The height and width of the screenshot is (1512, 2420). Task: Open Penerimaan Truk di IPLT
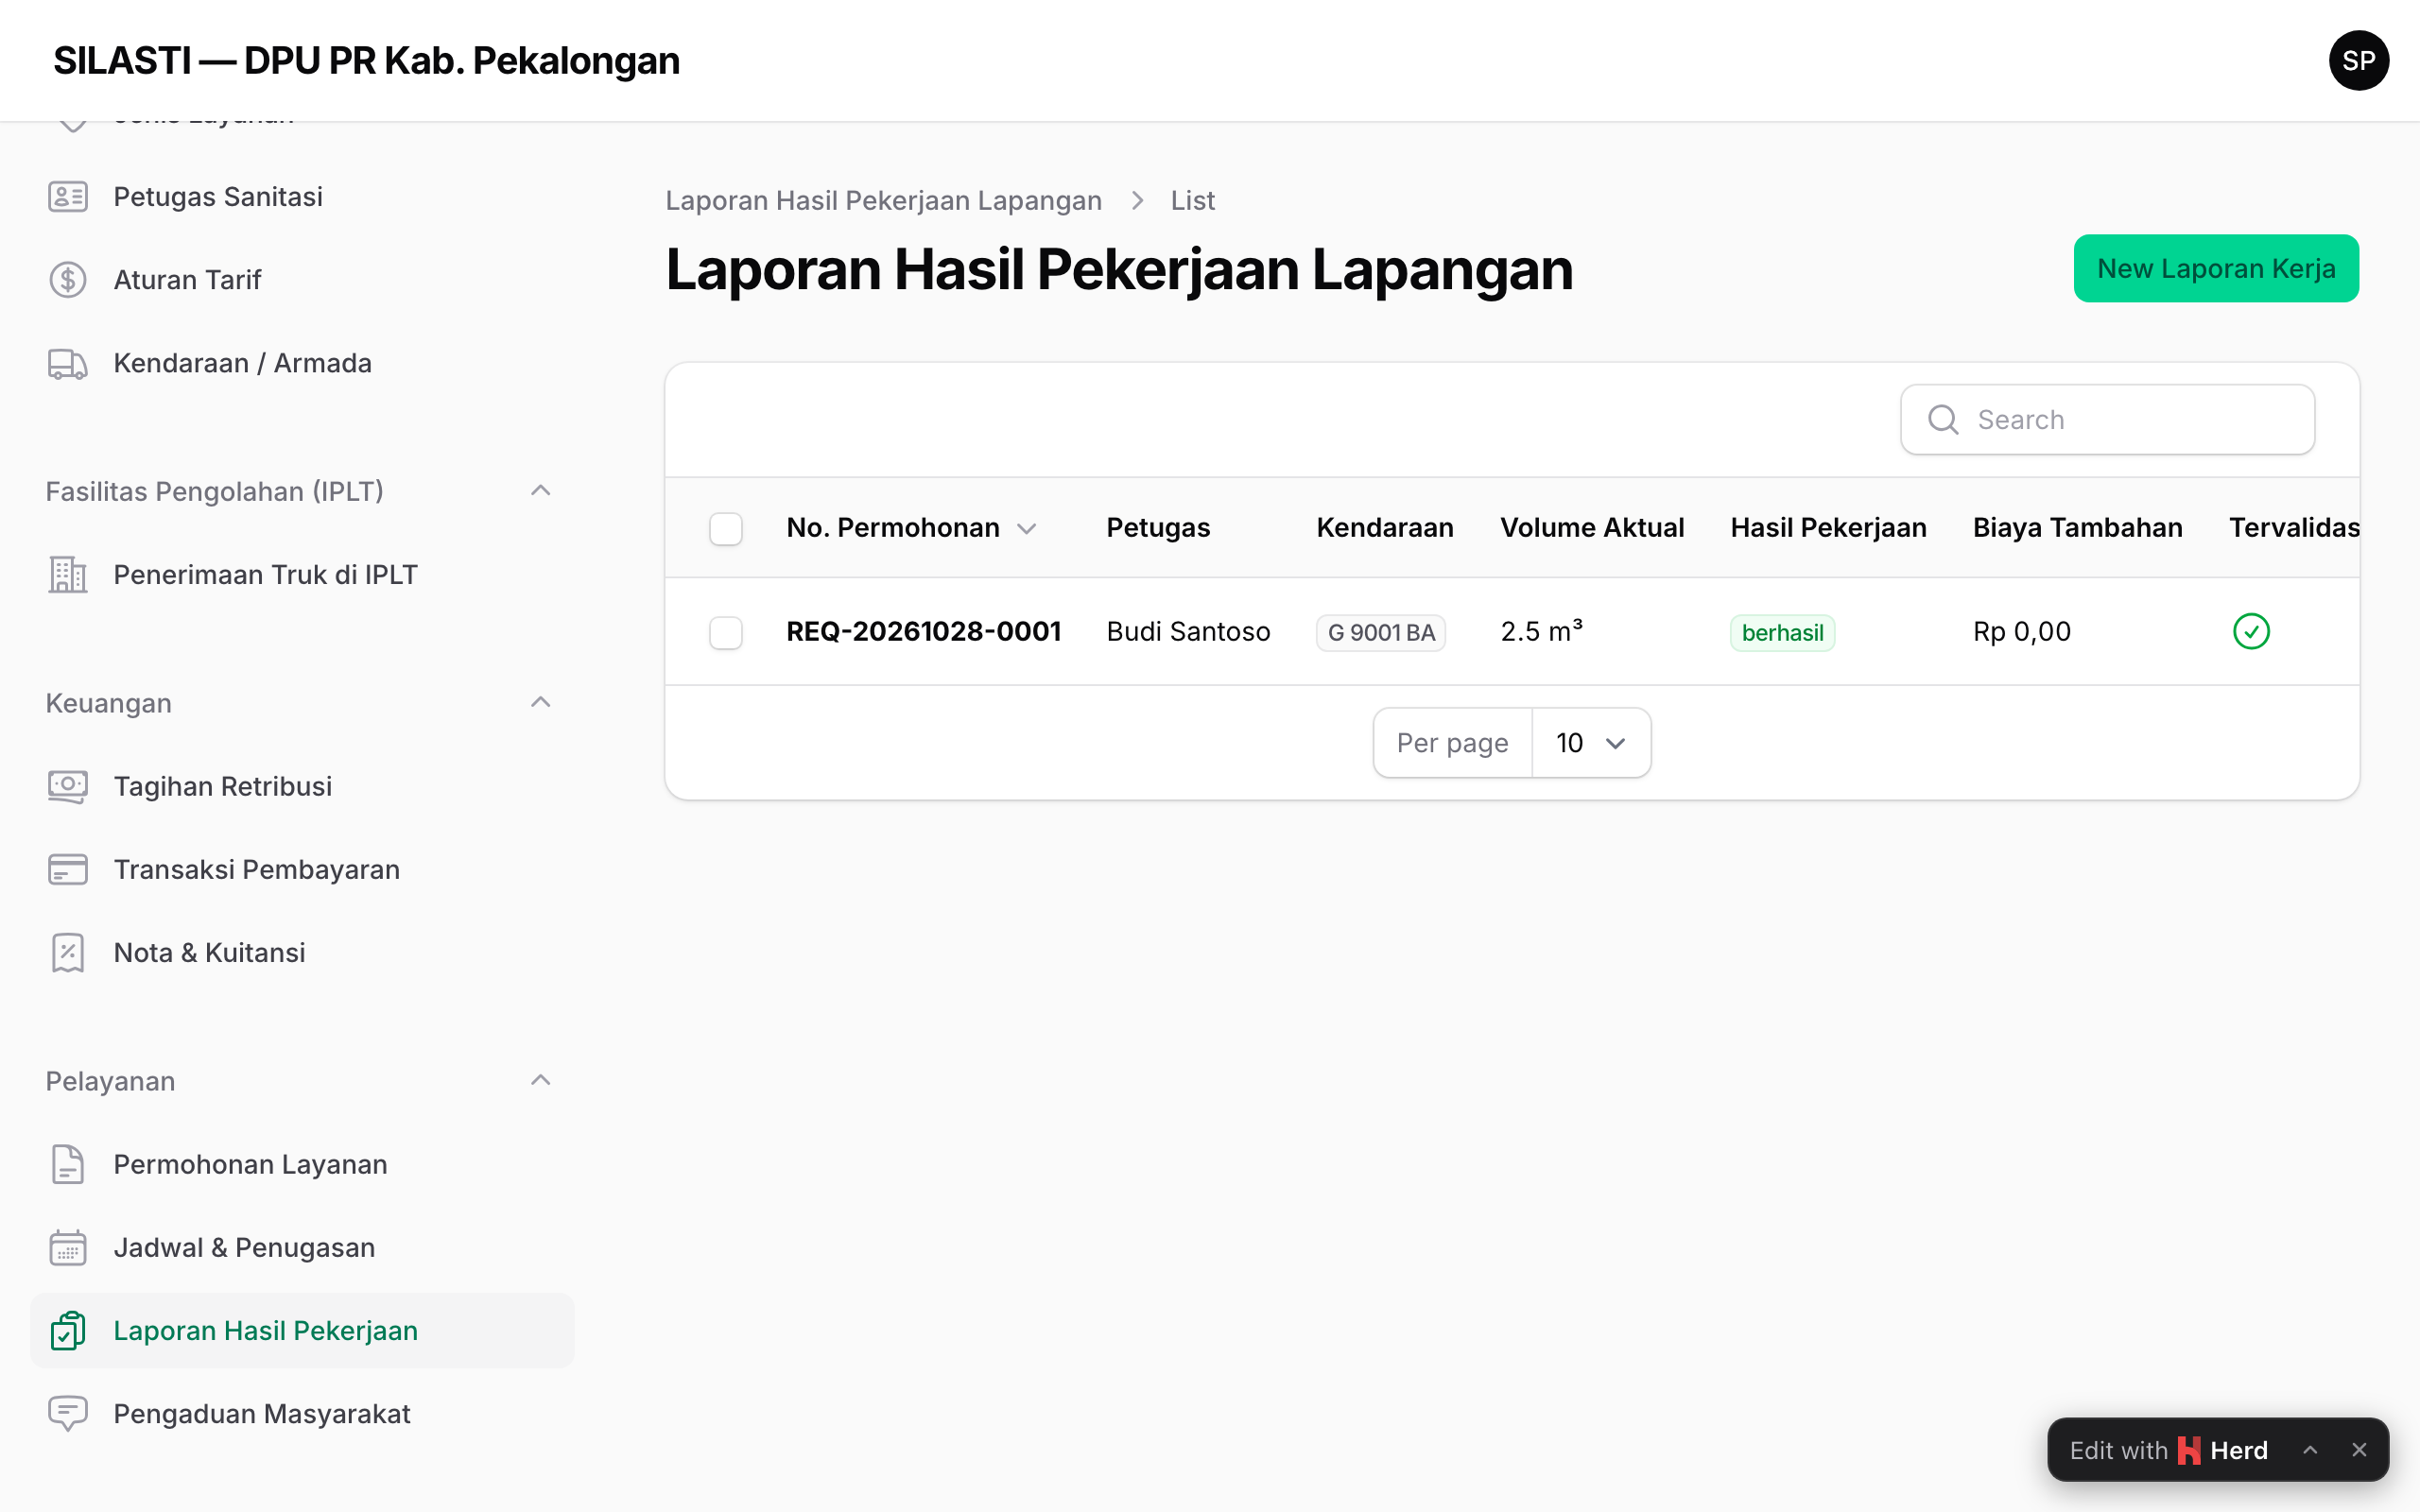click(302, 575)
